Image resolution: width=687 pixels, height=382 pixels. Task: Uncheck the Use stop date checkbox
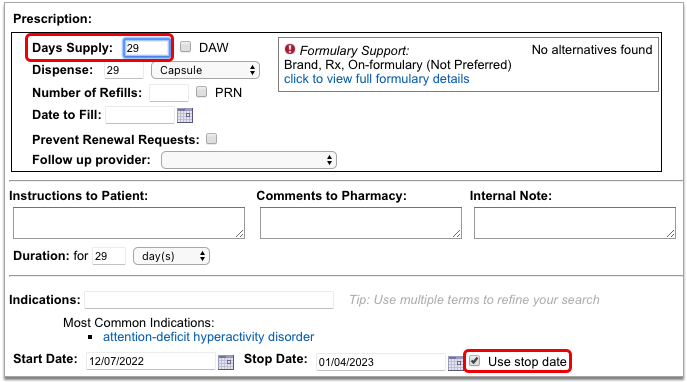475,361
